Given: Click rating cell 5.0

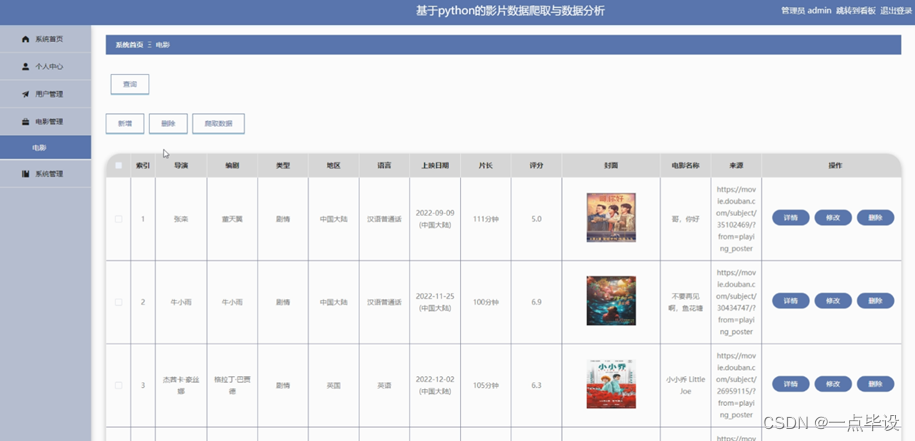Looking at the screenshot, I should pyautogui.click(x=536, y=219).
